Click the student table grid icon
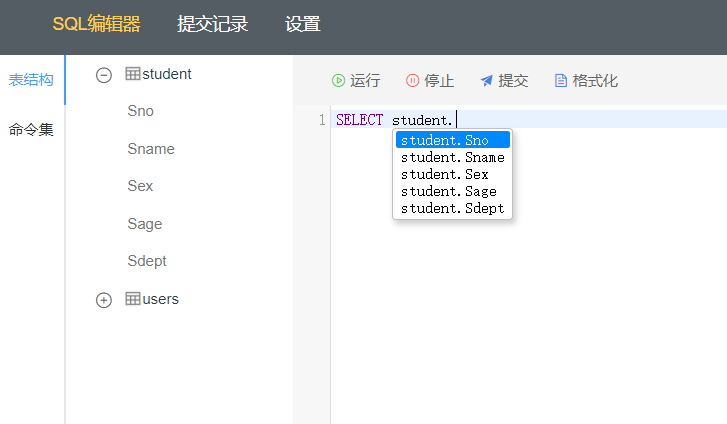Image resolution: width=727 pixels, height=424 pixels. click(x=133, y=74)
